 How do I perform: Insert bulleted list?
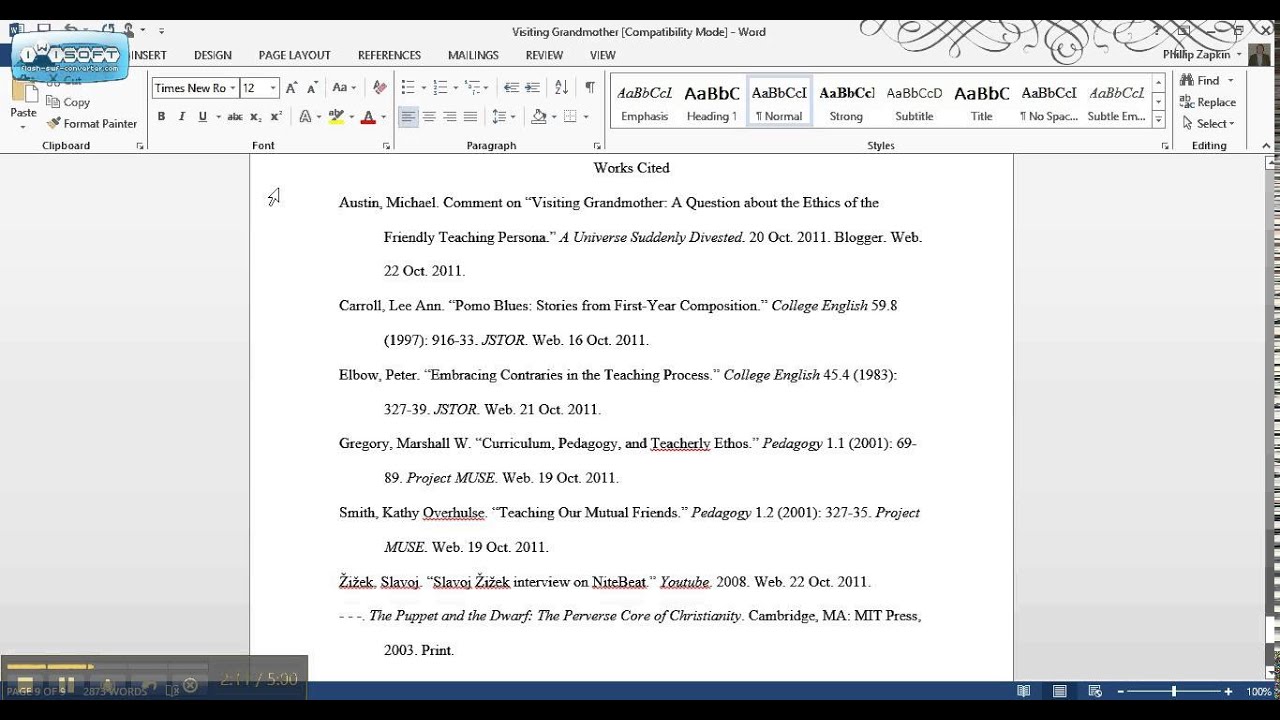point(408,88)
